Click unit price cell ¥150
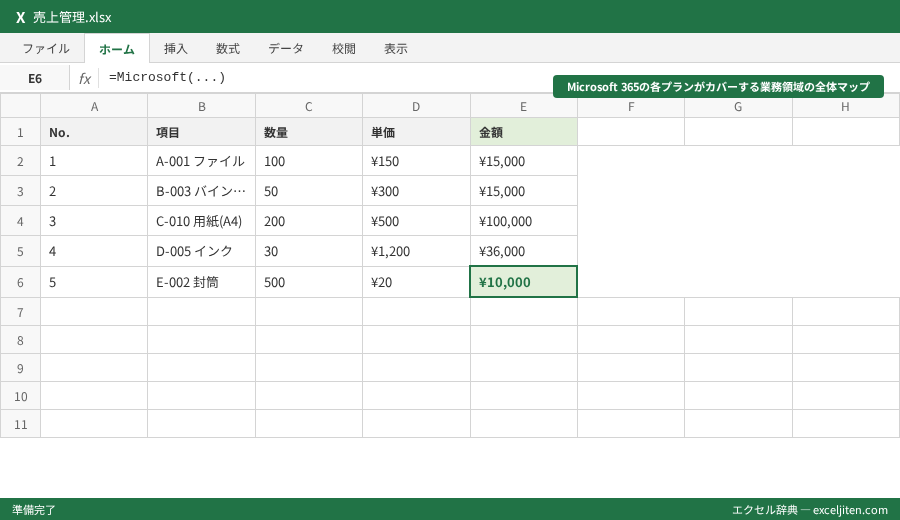Viewport: 900px width, 520px height. coord(416,161)
